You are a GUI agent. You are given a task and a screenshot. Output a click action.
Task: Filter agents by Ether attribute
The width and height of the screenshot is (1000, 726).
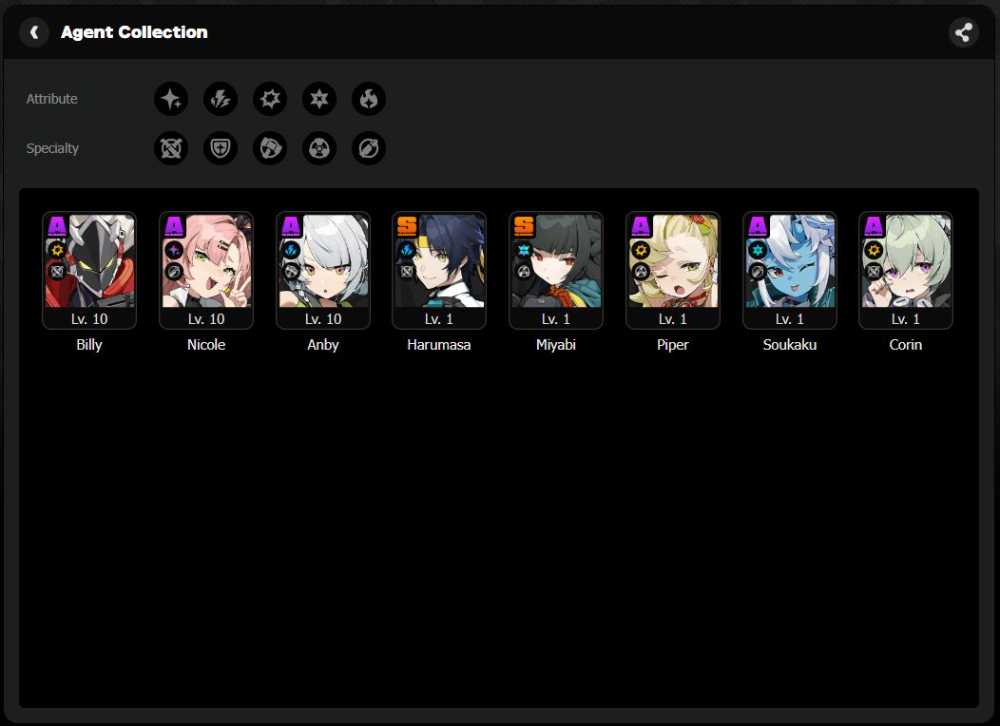[171, 99]
